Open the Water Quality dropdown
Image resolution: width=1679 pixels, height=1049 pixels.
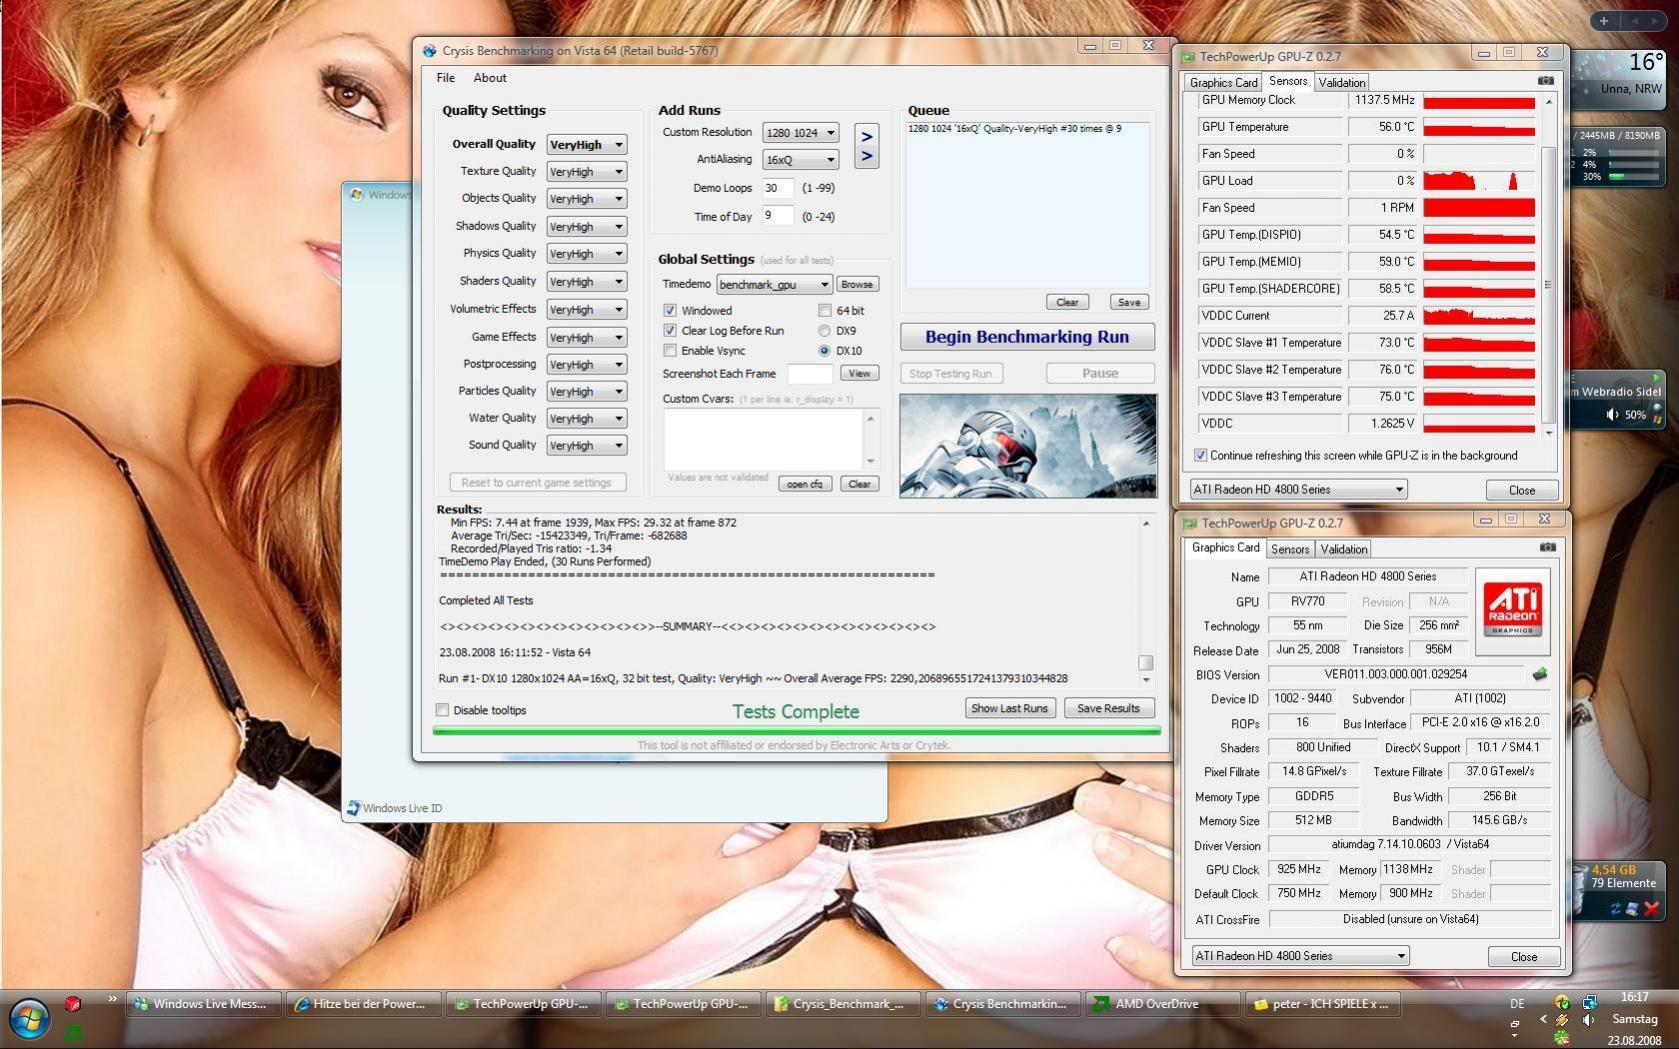(x=587, y=419)
